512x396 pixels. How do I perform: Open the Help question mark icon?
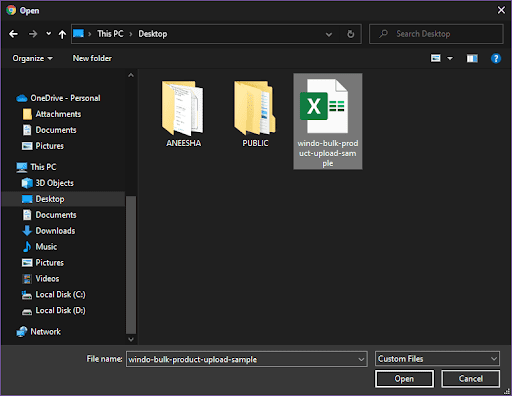(x=496, y=59)
